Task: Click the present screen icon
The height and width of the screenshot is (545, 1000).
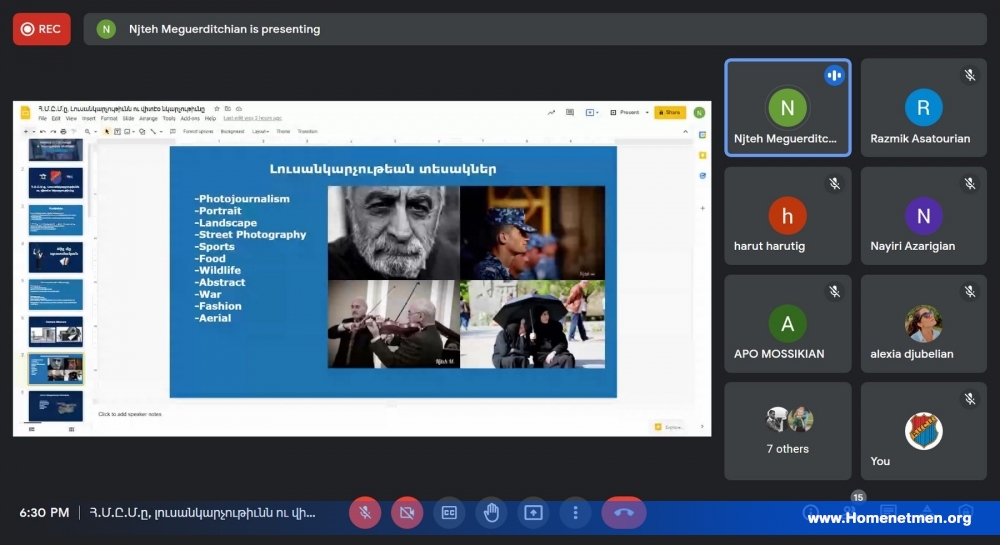Action: [533, 512]
